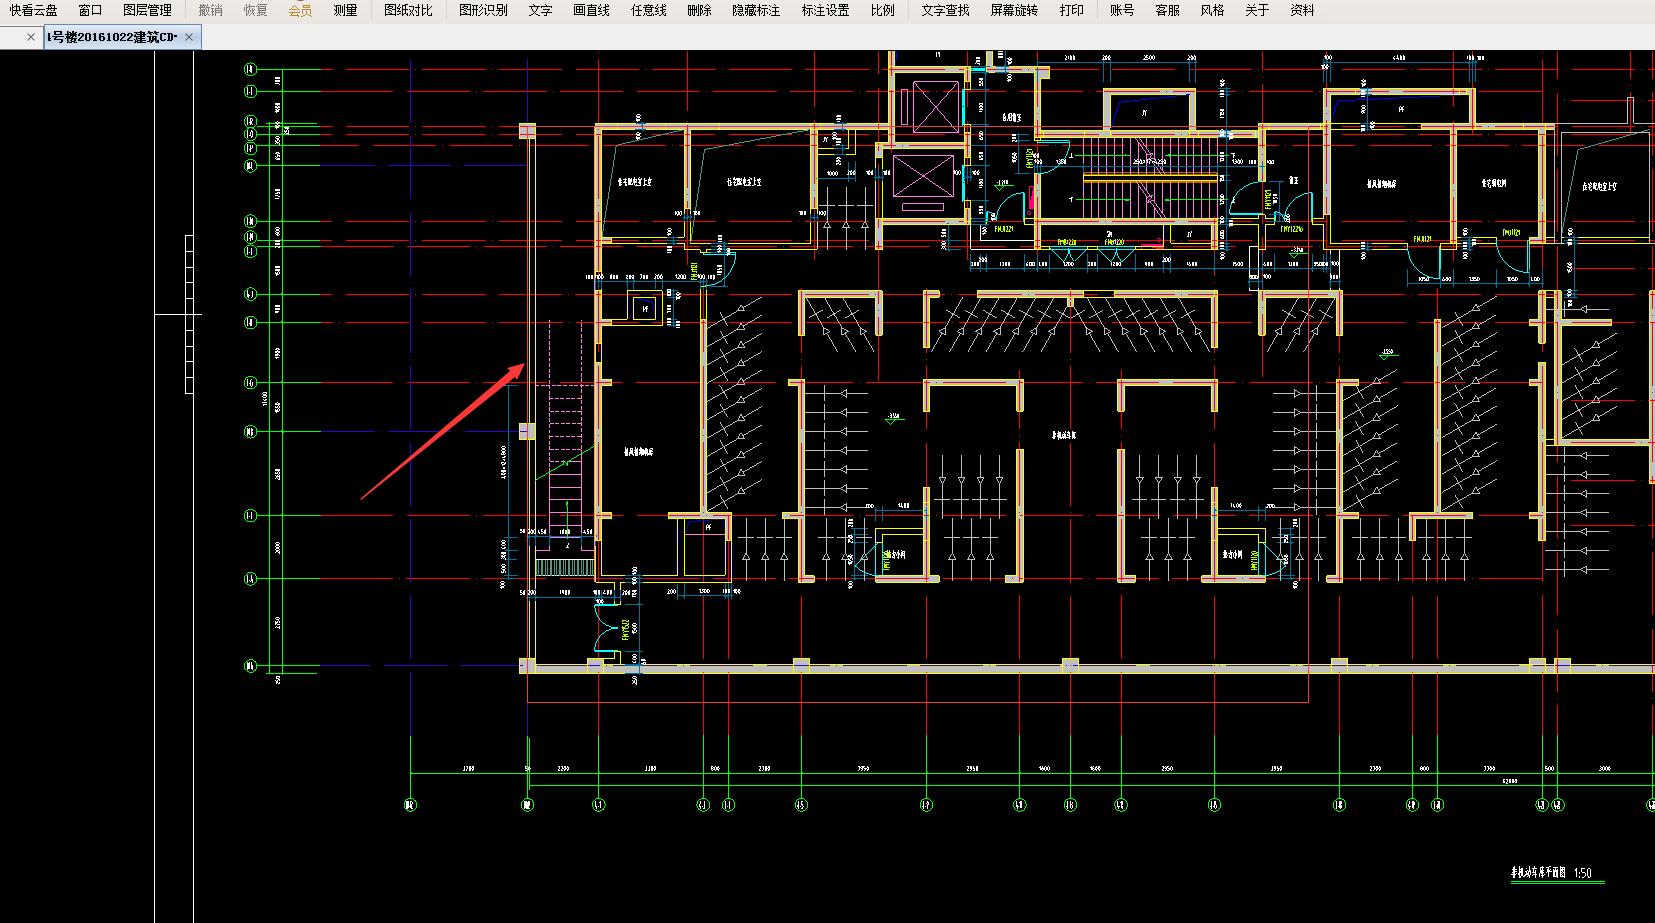This screenshot has height=923, width=1655.
Task: Click the 删除 delete command
Action: pyautogui.click(x=699, y=10)
